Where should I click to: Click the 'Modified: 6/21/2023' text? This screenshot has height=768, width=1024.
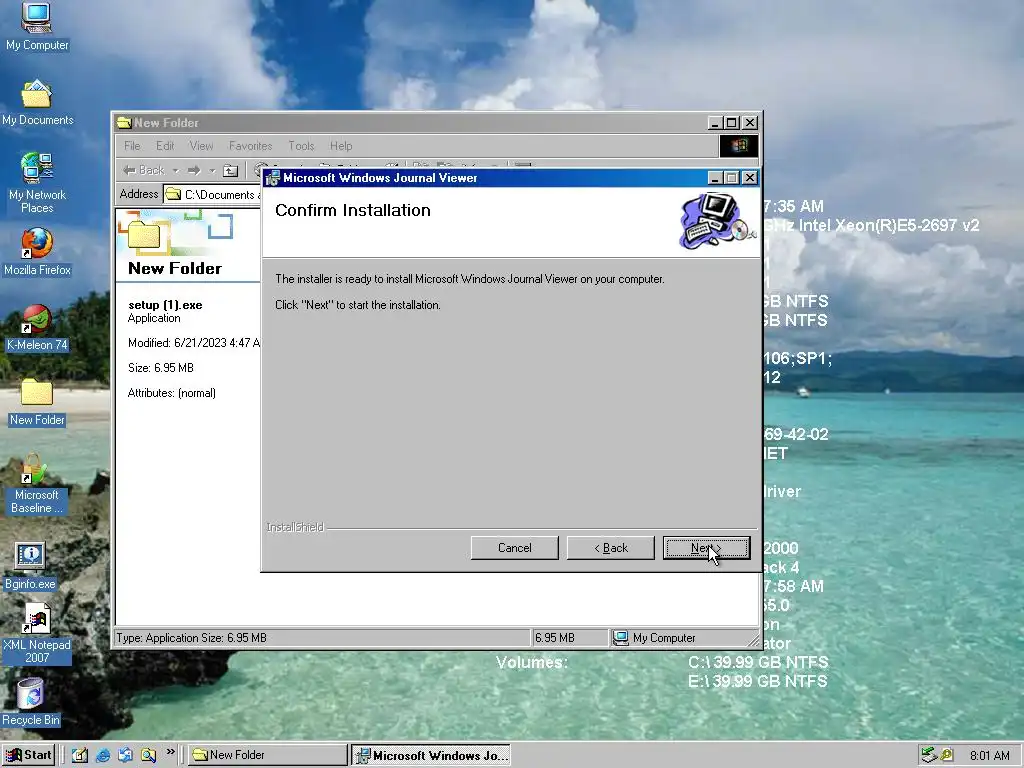tap(193, 343)
